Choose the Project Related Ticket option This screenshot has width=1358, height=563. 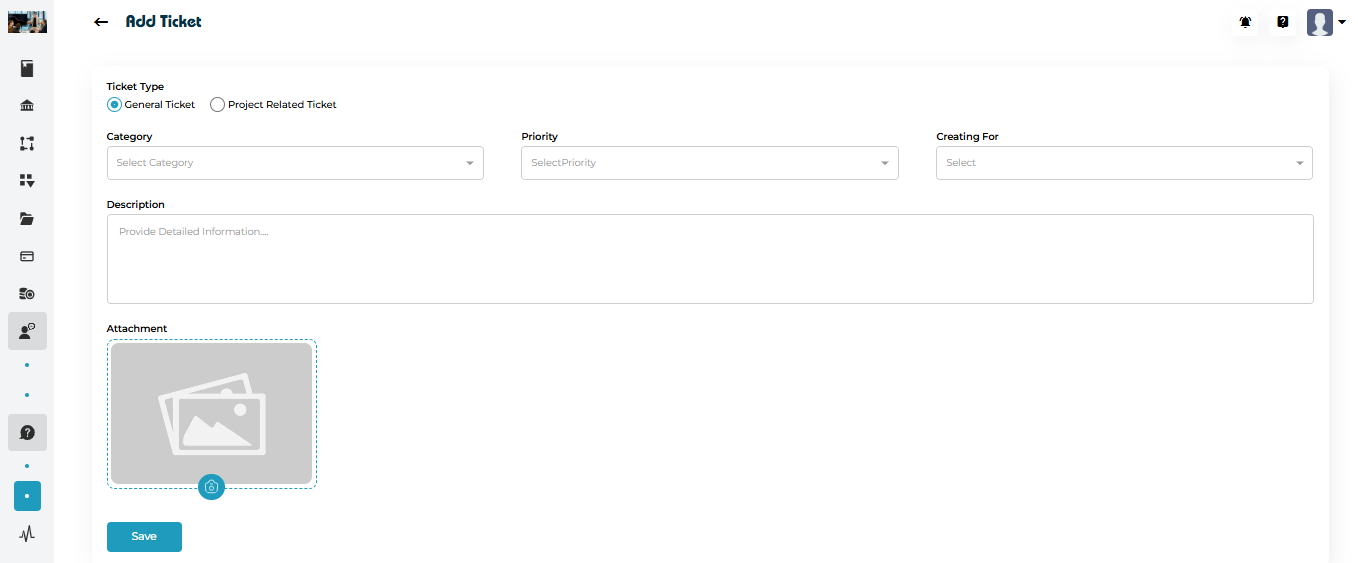tap(217, 105)
